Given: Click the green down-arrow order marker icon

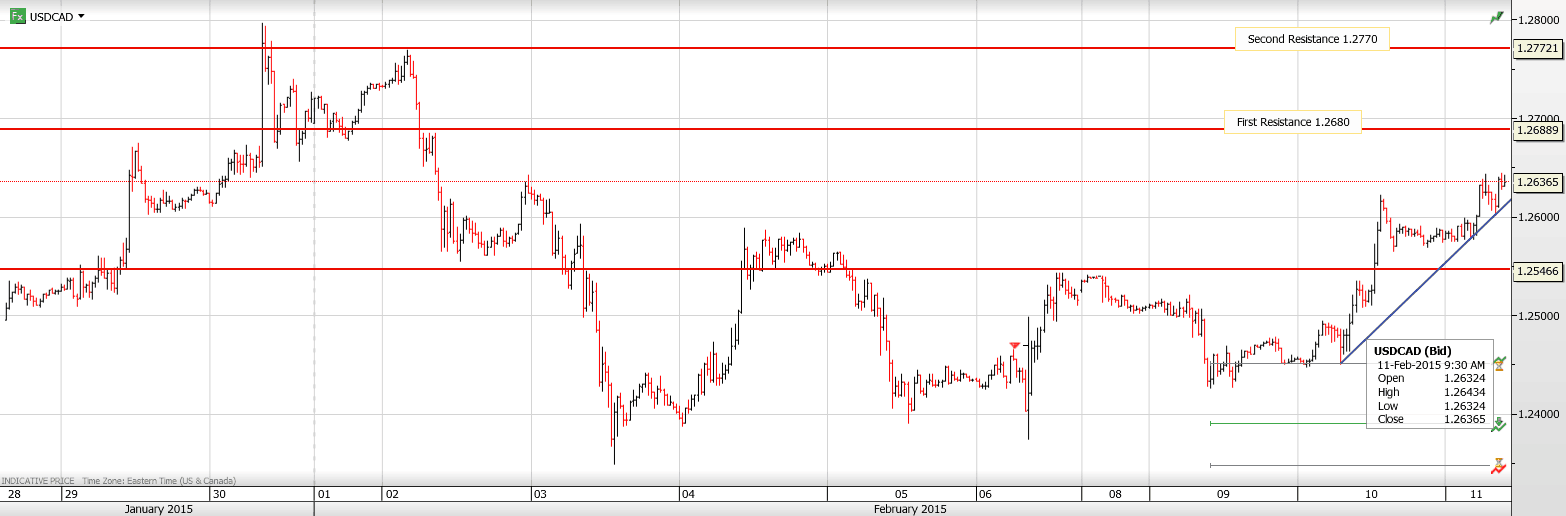Looking at the screenshot, I should (x=1498, y=425).
